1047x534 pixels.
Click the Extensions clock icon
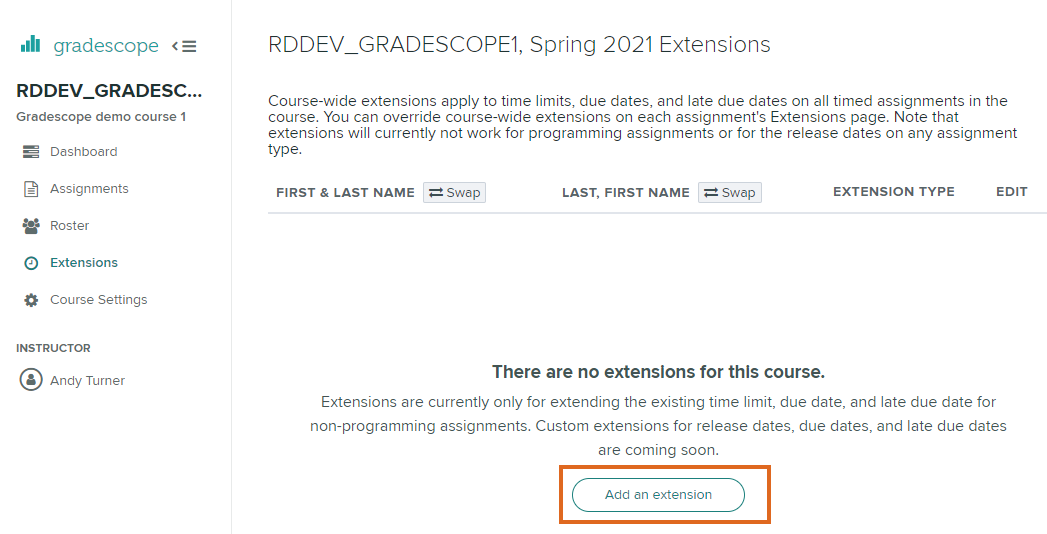[31, 263]
